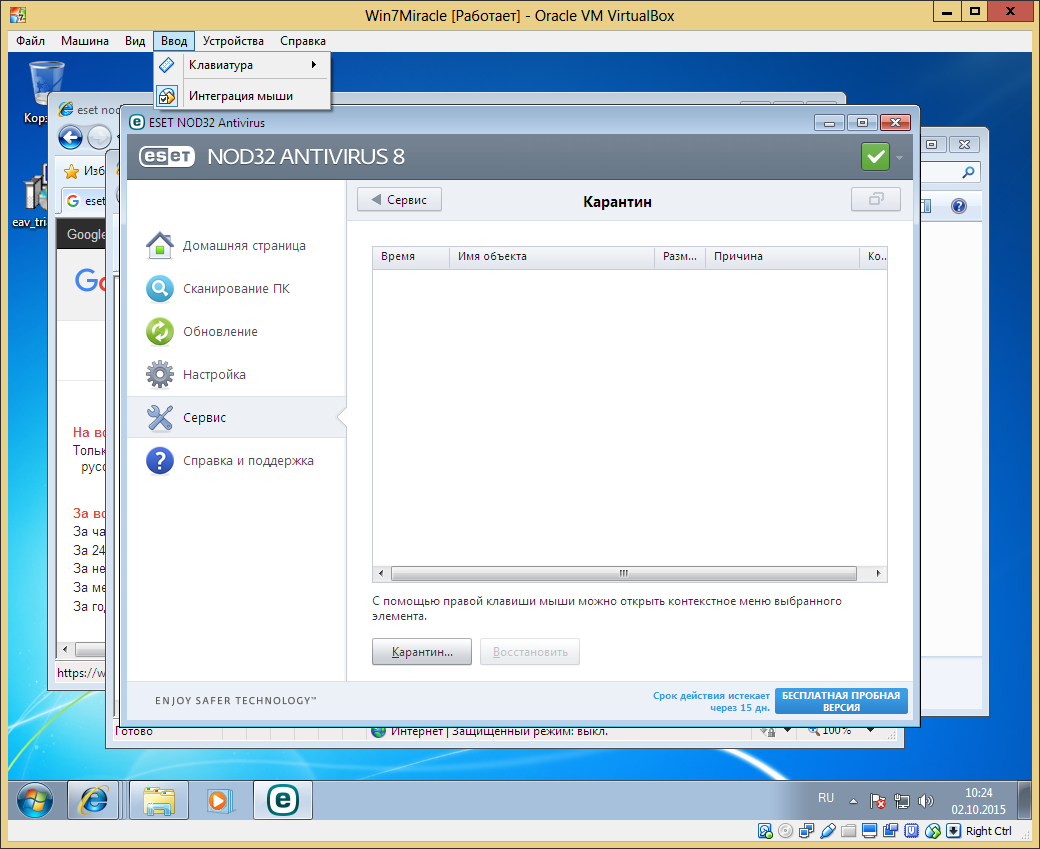Click quarantine scrollbar right arrow

click(x=878, y=573)
